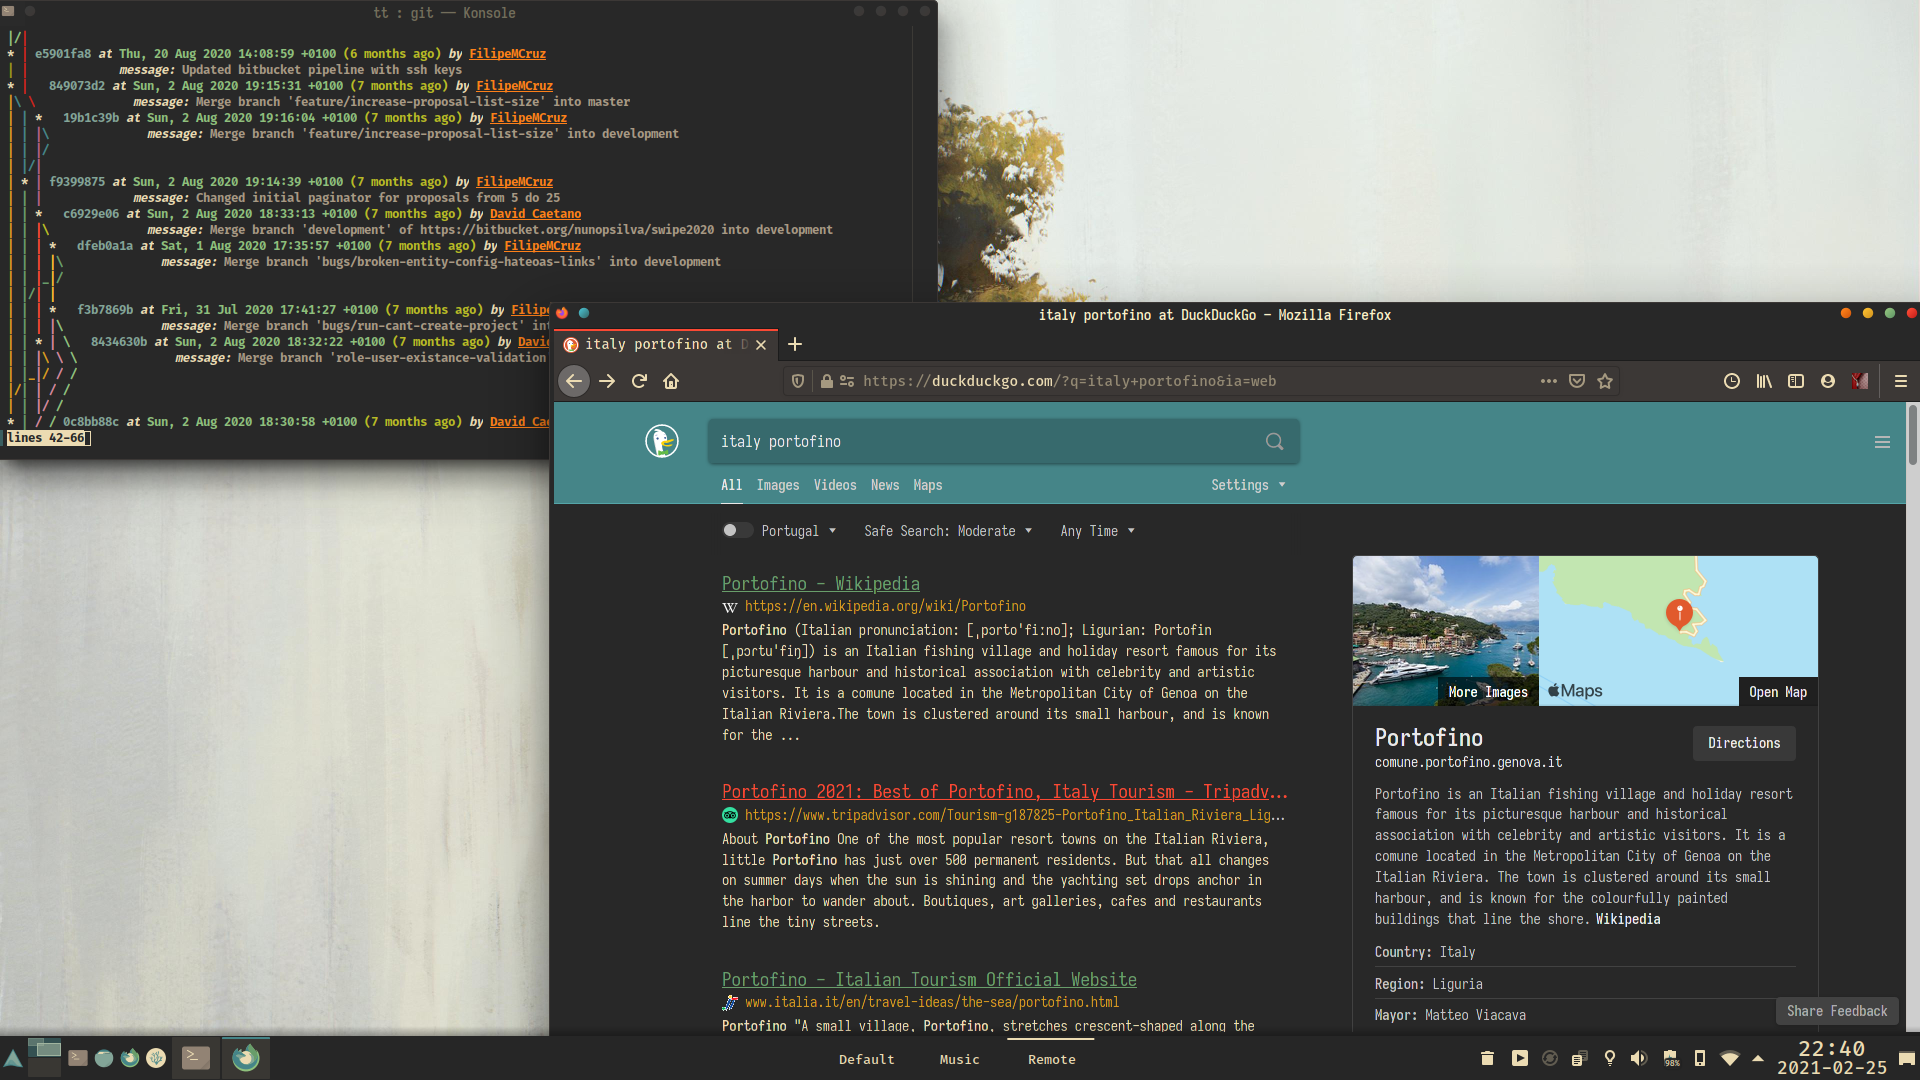Open the Any Time filter dropdown
Screen dimensions: 1920x1080
point(1097,531)
